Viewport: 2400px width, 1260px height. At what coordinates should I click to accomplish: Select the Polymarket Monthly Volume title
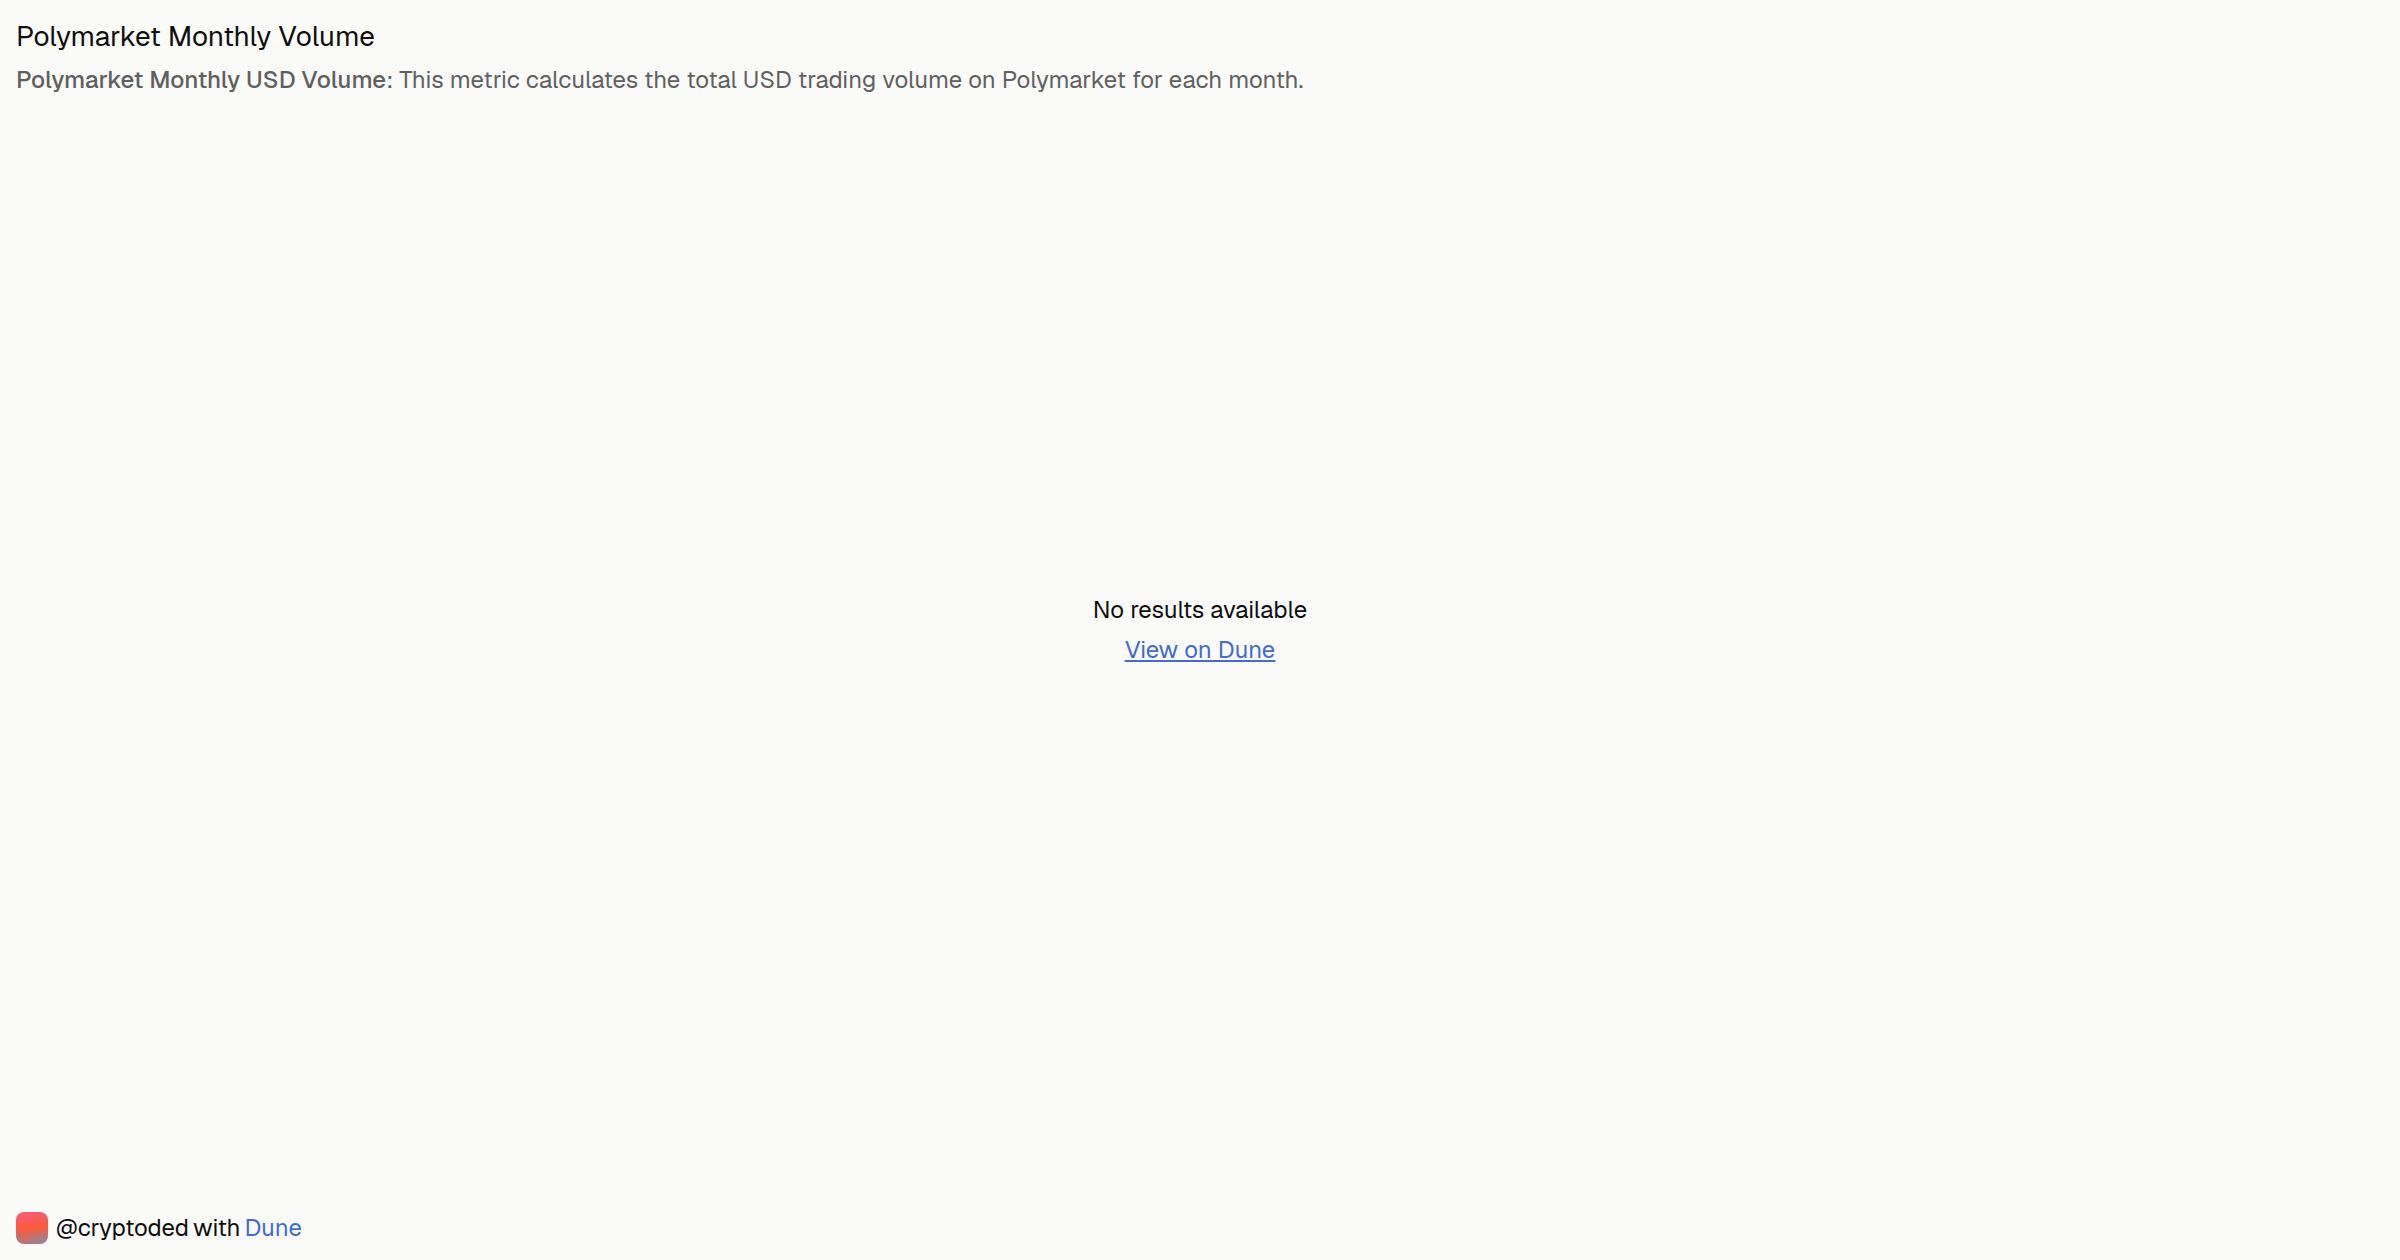point(195,37)
